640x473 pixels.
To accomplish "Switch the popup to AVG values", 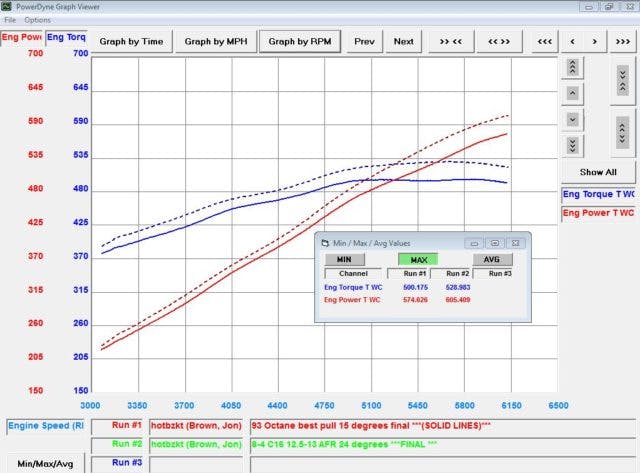I will [x=491, y=259].
